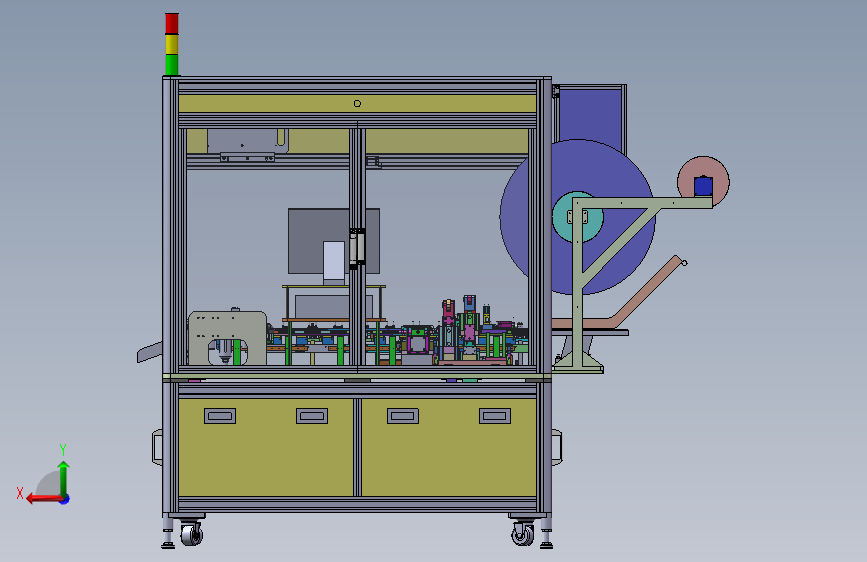Select the output chute on the left side
This screenshot has width=867, height=562.
150,352
